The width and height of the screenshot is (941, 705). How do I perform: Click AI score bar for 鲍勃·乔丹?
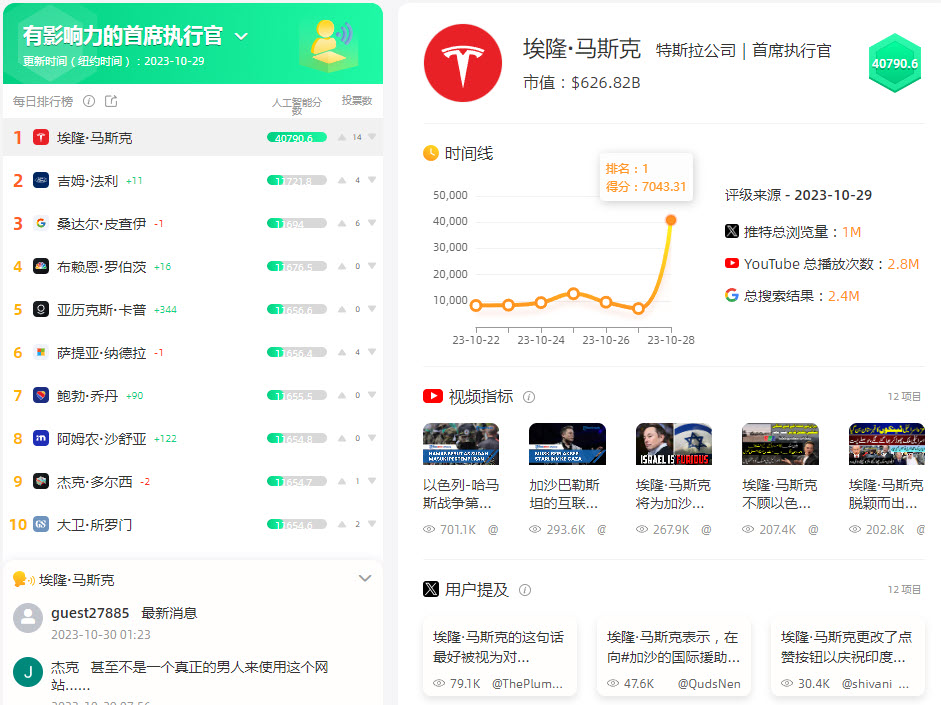[x=296, y=395]
